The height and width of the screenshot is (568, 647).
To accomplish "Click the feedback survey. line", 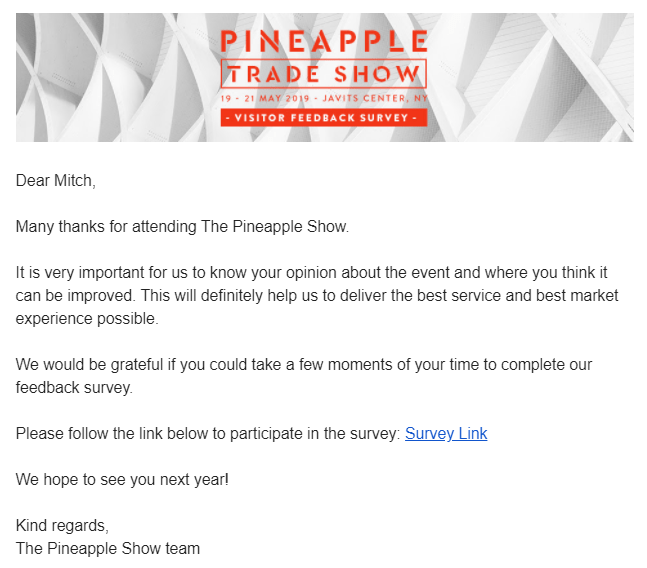I will pyautogui.click(x=74, y=388).
